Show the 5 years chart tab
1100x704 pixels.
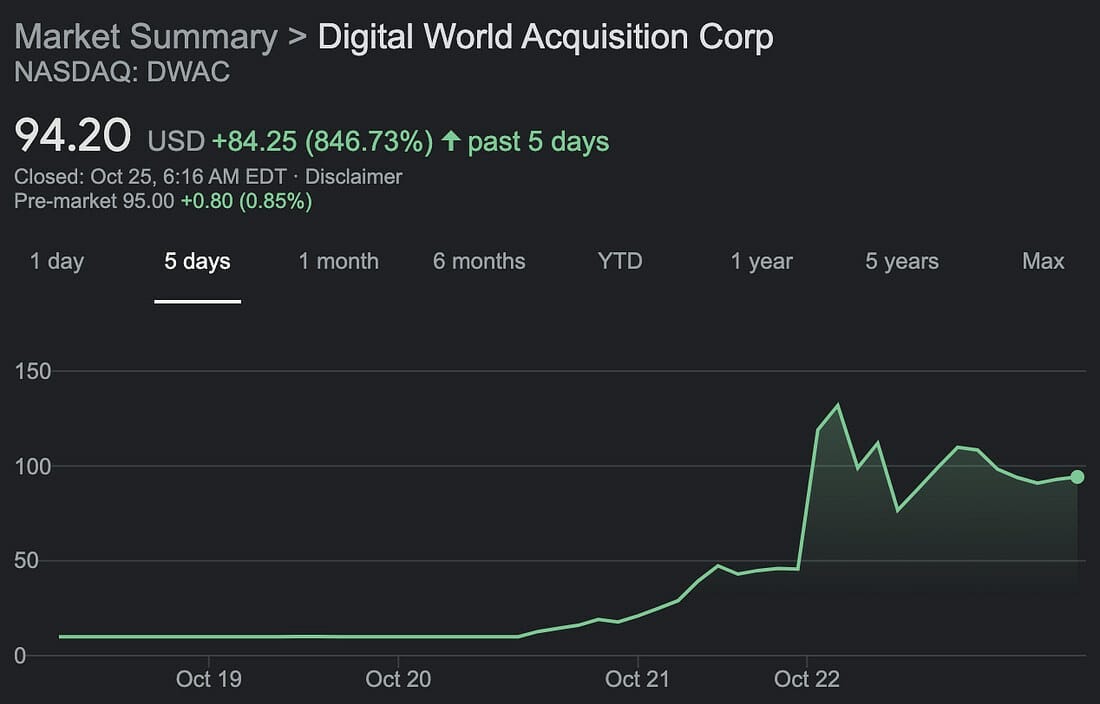901,262
